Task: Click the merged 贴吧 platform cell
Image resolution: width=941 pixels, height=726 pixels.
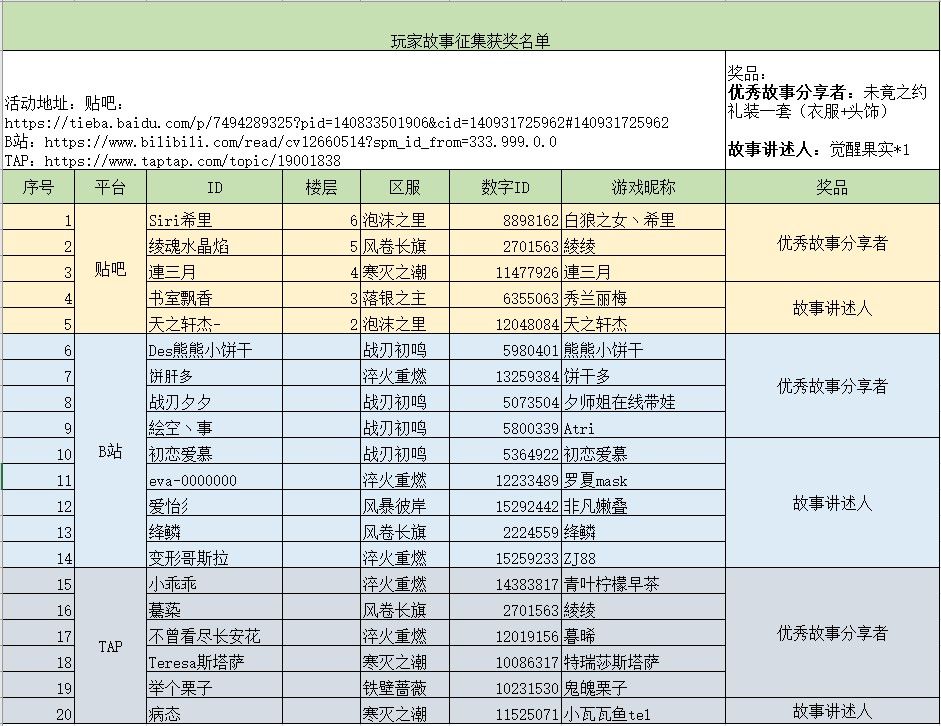Action: (x=110, y=269)
